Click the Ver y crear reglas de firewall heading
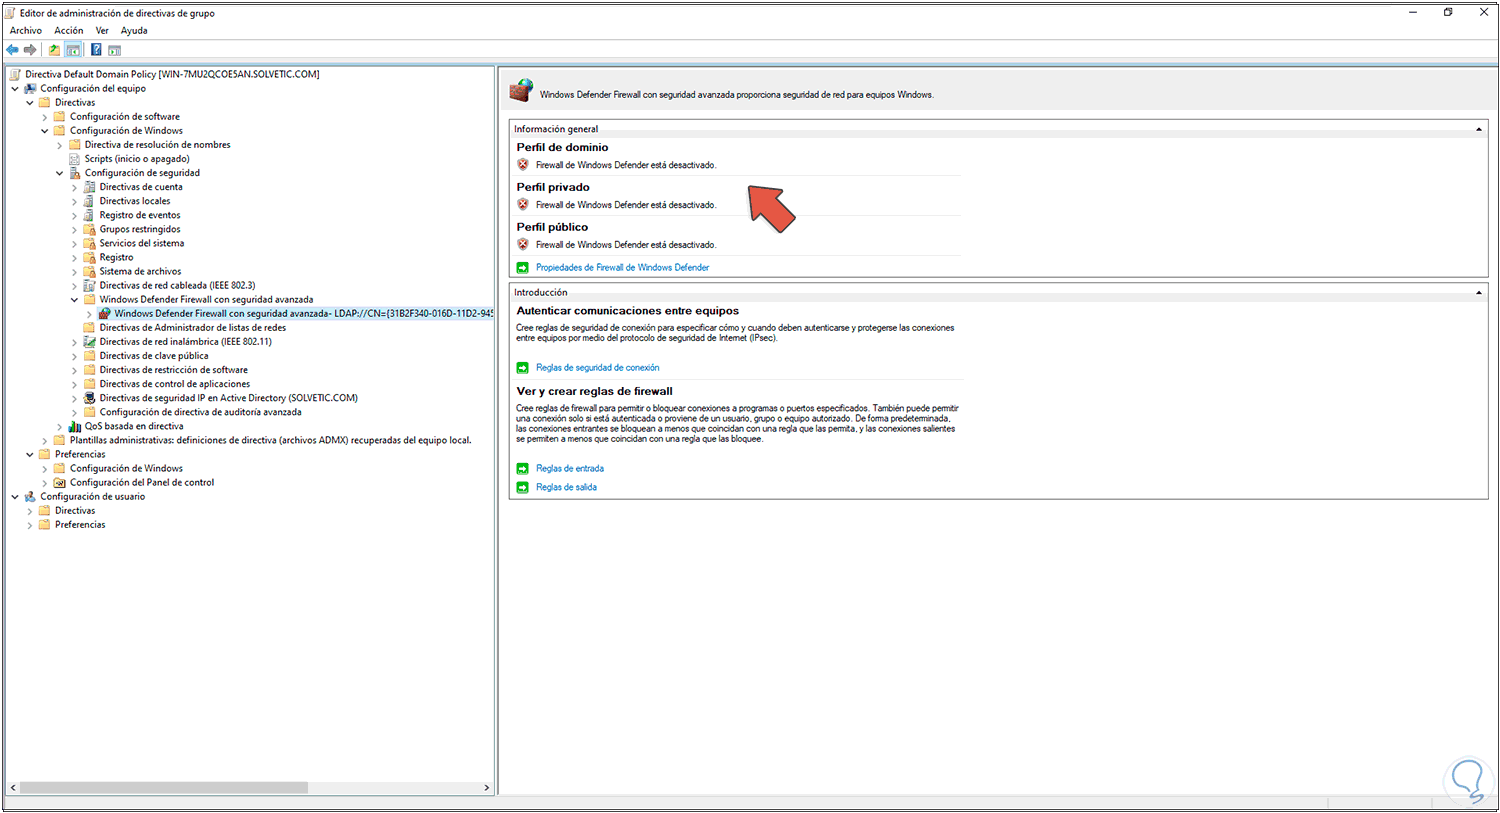The width and height of the screenshot is (1500, 813). 594,391
